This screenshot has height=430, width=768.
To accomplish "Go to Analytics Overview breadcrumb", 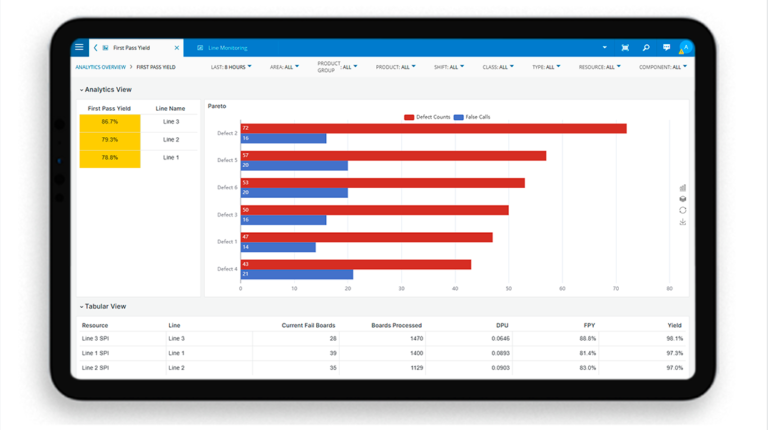I will point(100,67).
